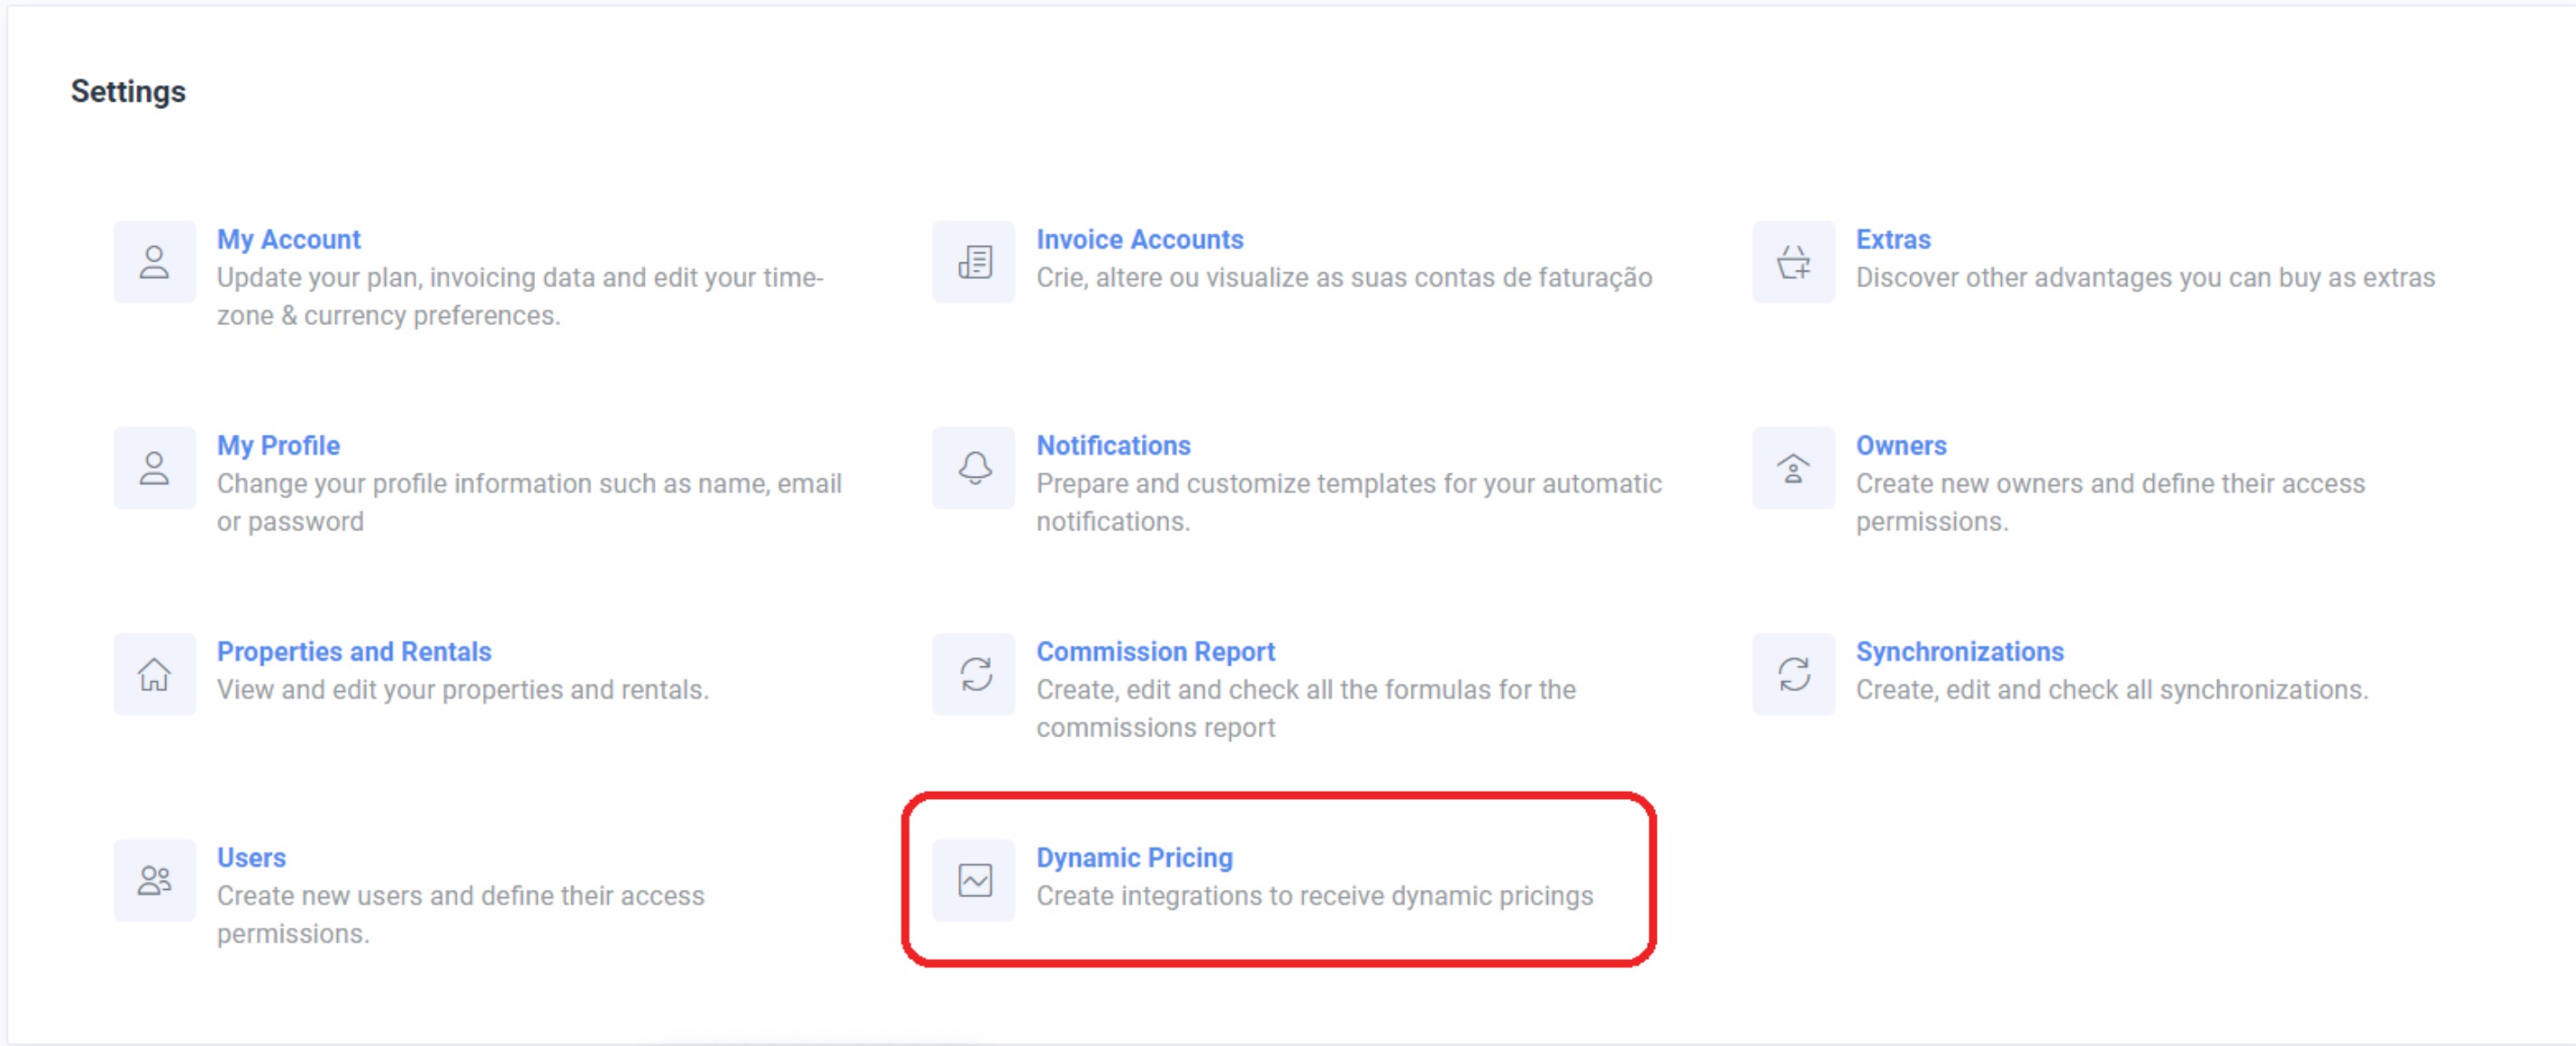This screenshot has width=2576, height=1046.
Task: Click 'Prepare and customize templates' description
Action: point(1349,502)
